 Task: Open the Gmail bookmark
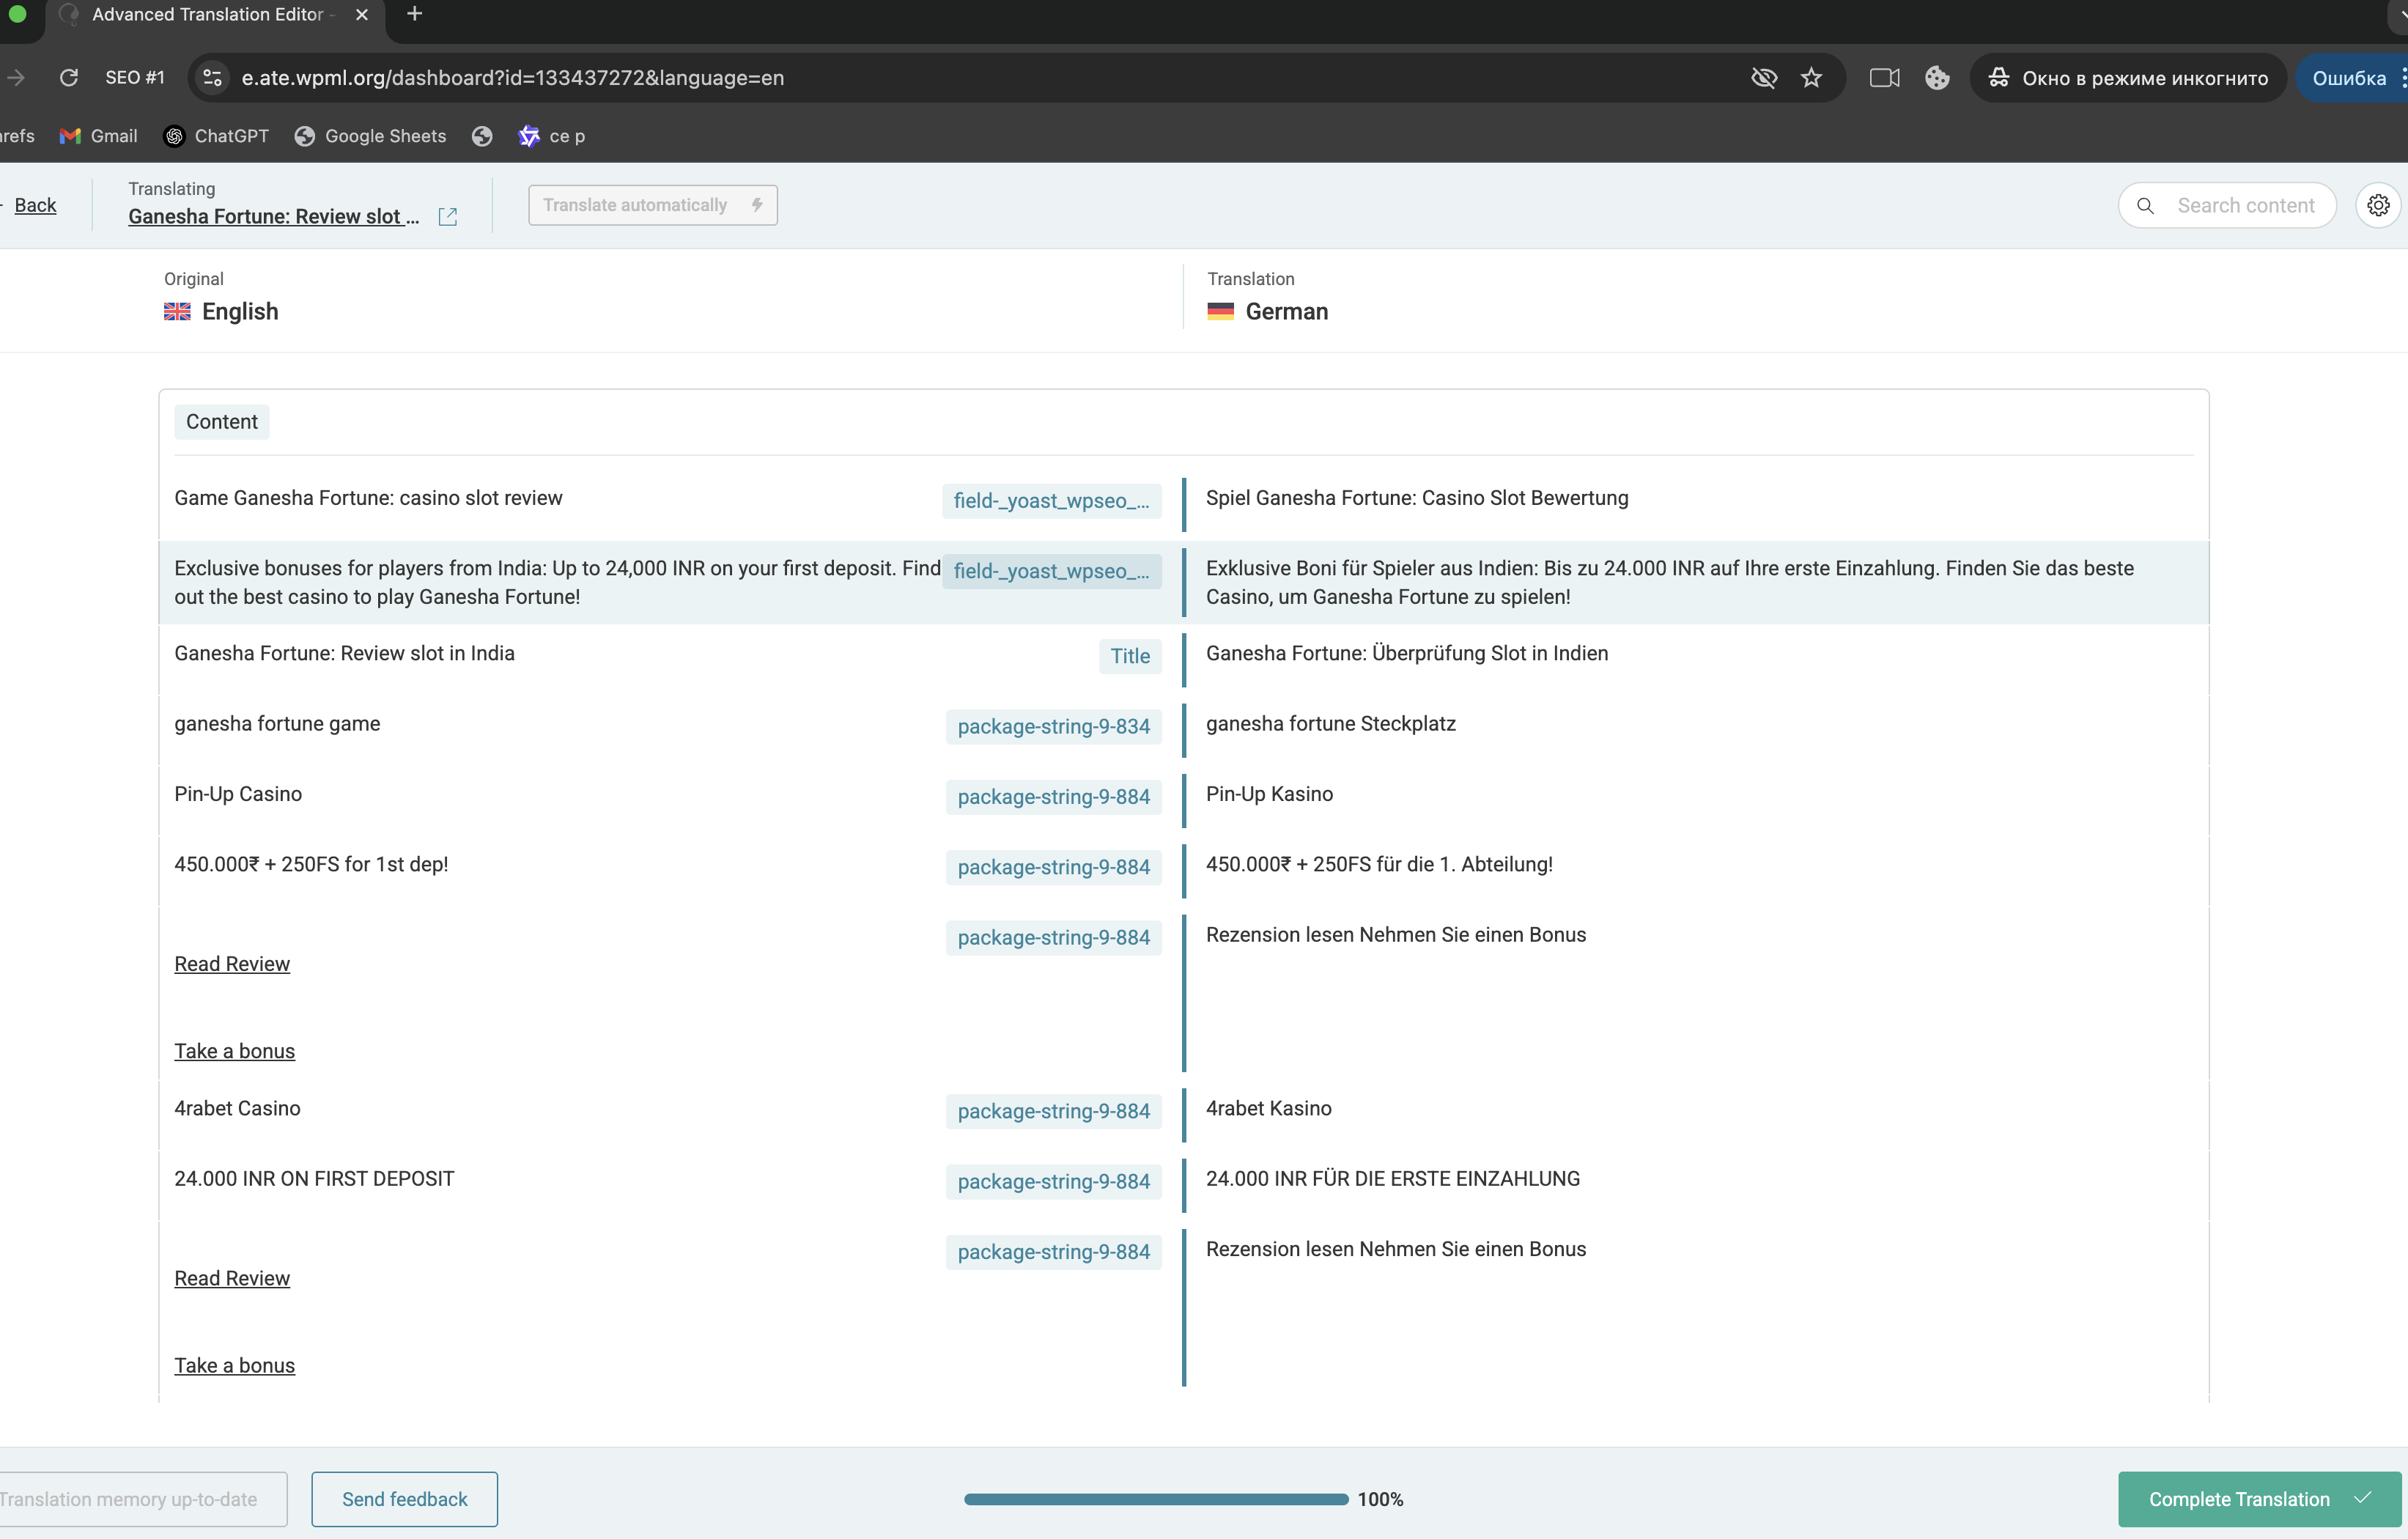tap(99, 136)
